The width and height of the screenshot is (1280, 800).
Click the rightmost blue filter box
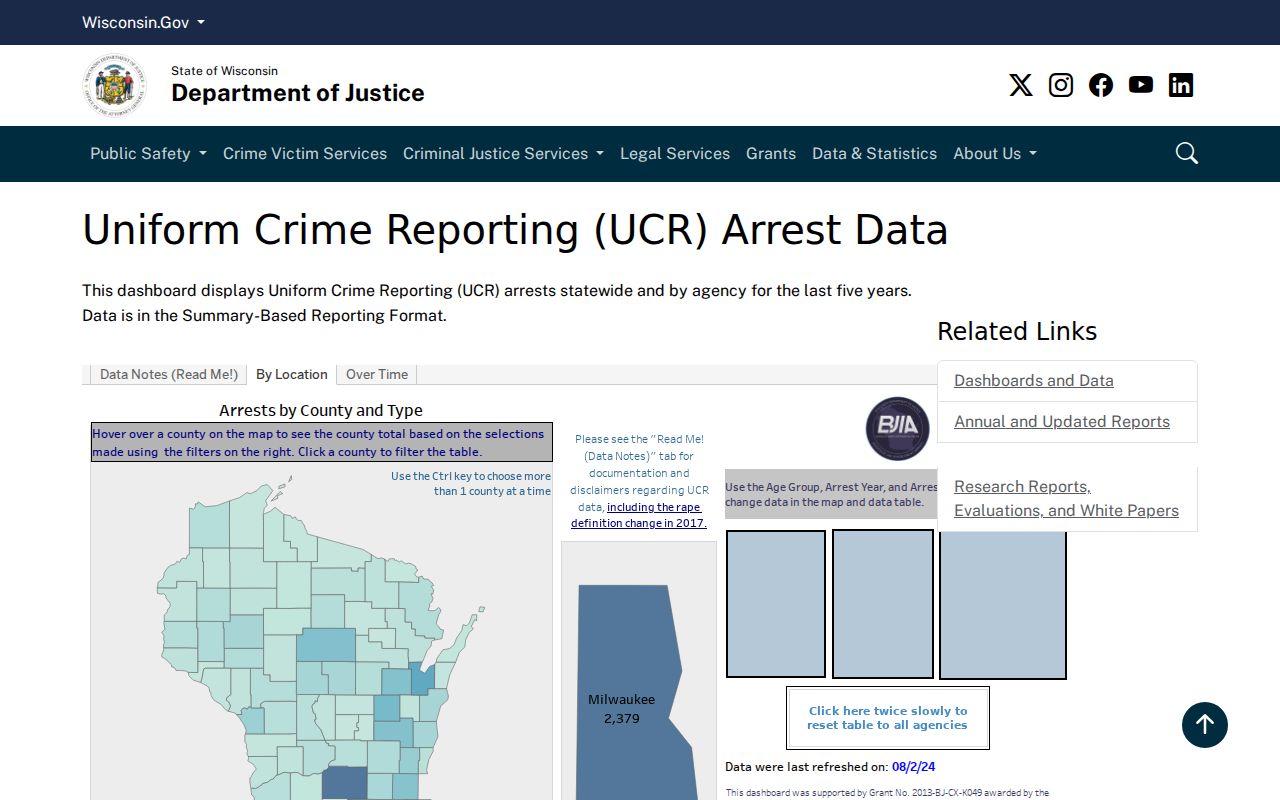pos(1003,604)
